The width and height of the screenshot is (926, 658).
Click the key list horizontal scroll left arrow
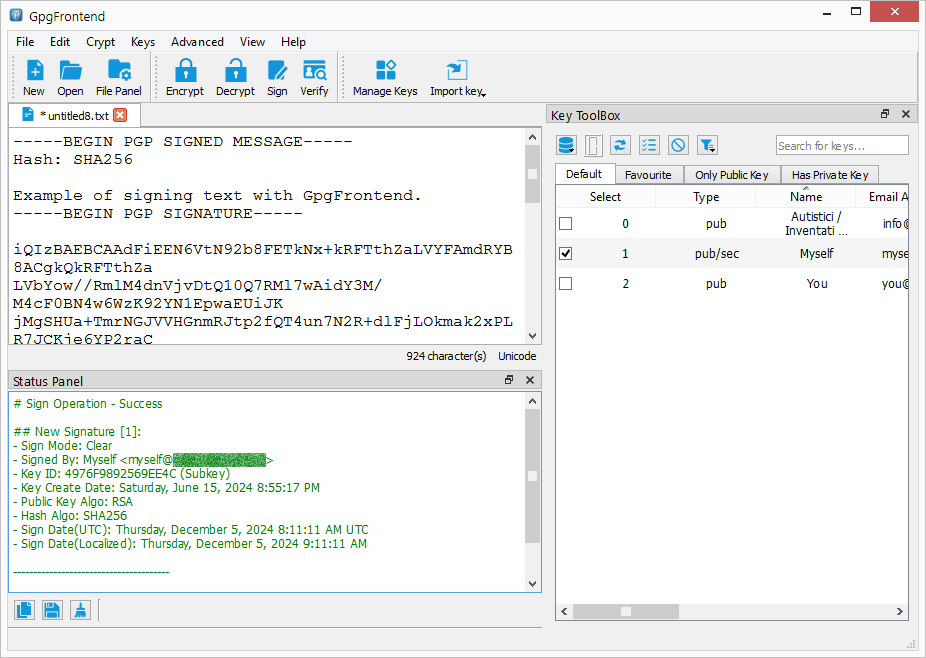564,611
